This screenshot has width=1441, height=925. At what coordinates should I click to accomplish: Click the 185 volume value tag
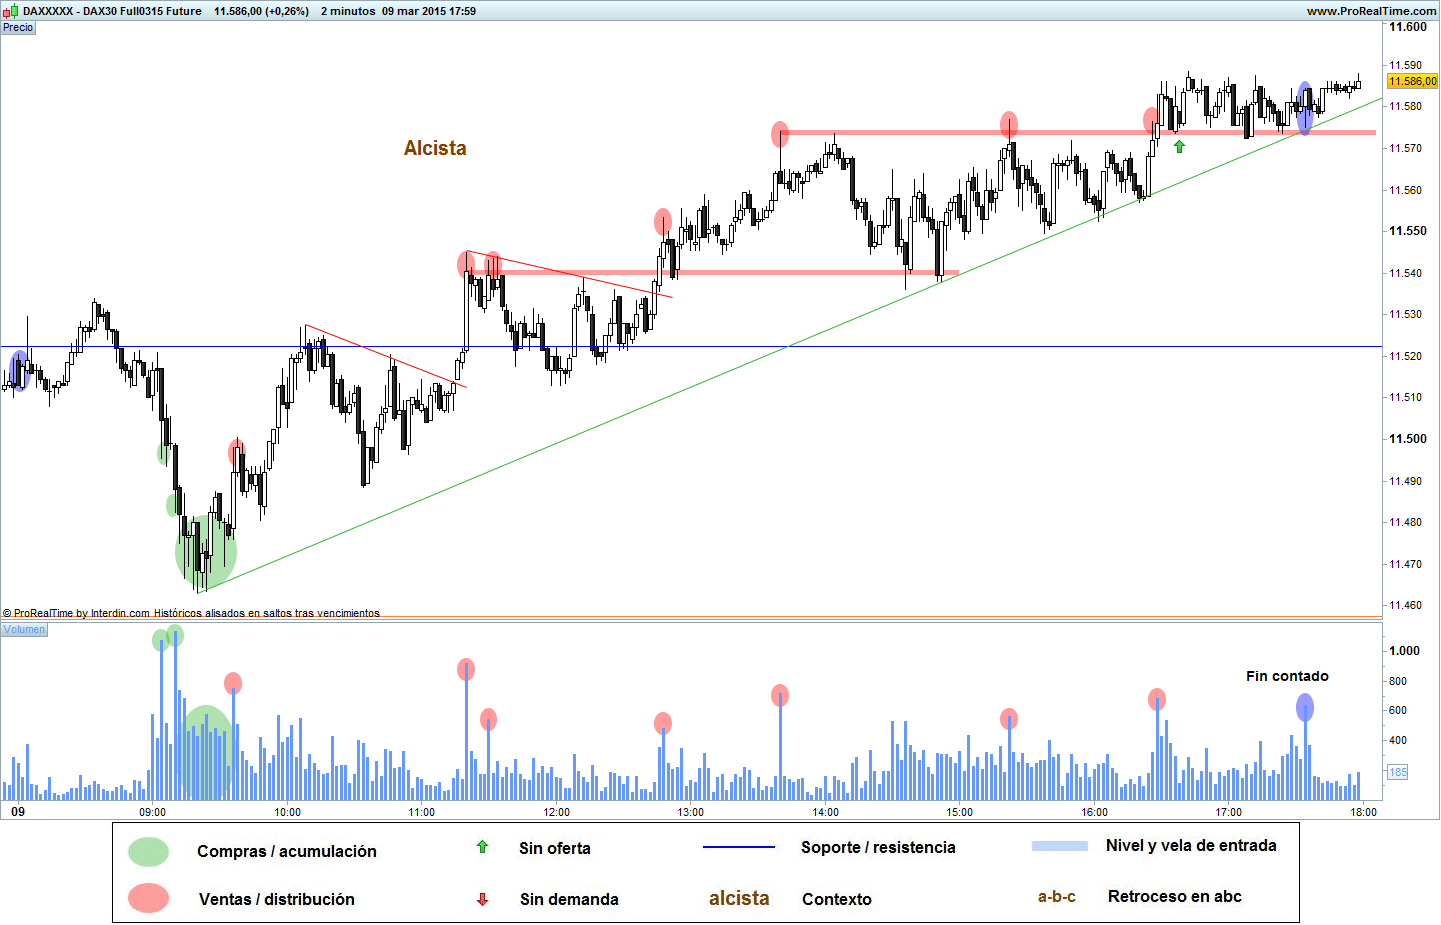click(1397, 772)
